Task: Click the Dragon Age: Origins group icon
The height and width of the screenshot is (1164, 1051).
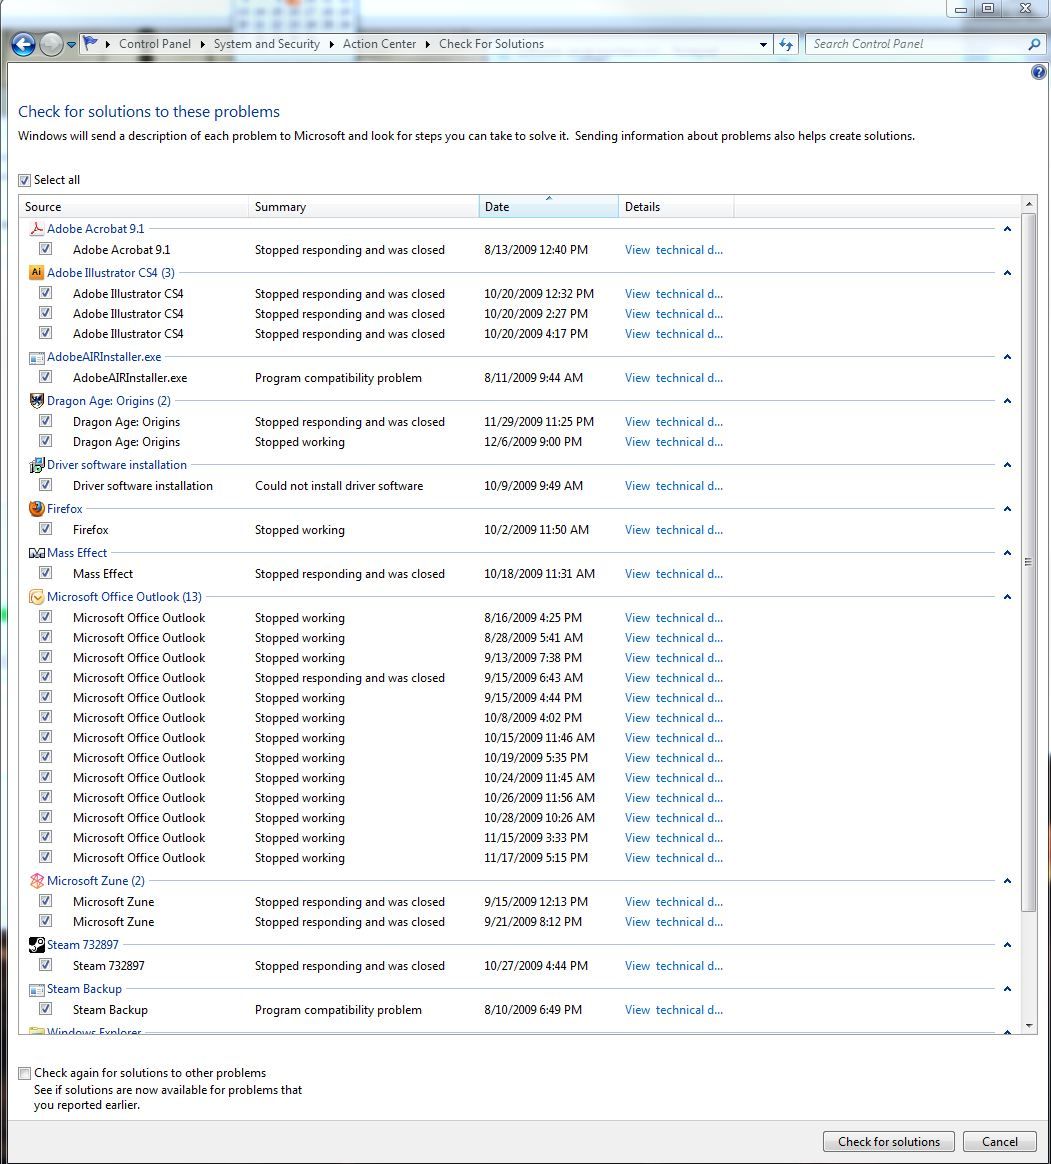Action: pos(37,400)
